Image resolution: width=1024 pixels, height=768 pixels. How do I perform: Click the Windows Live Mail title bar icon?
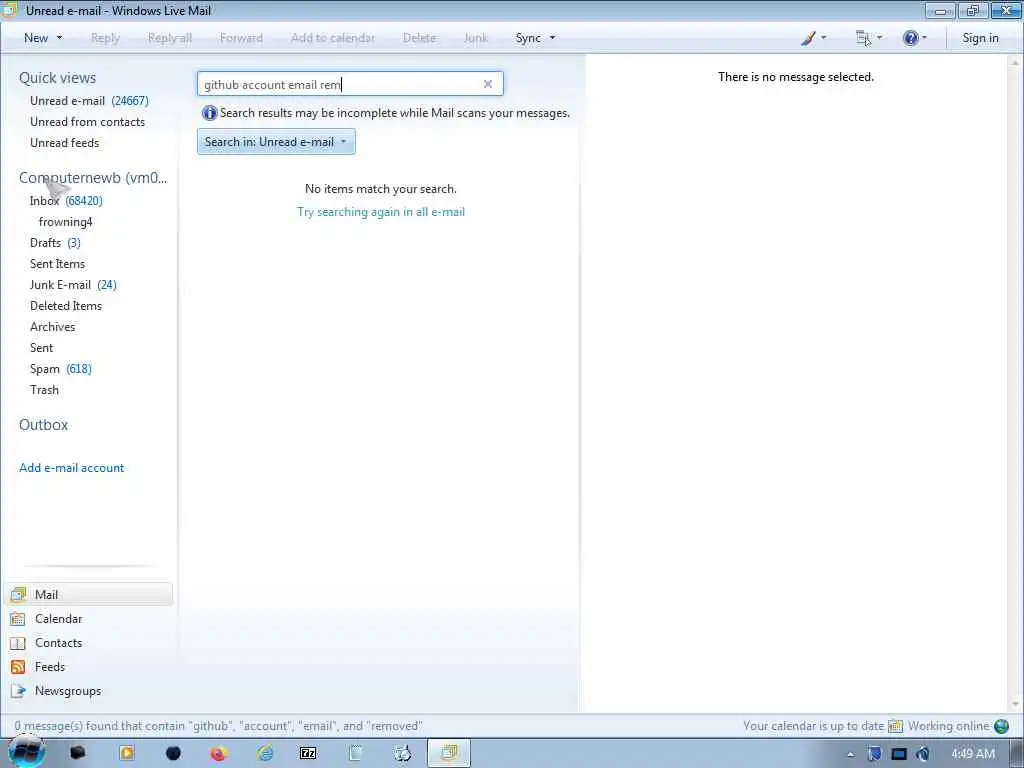coord(10,10)
